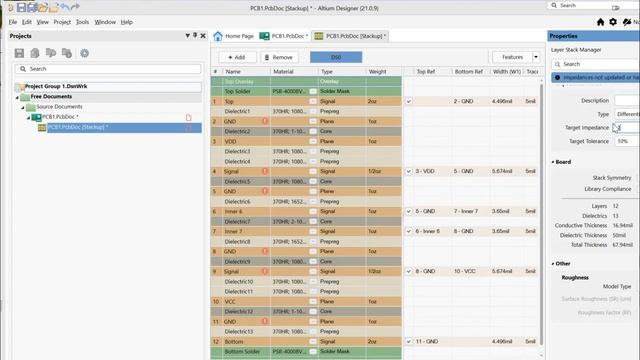Click the third Projects toolbar folder icon

pyautogui.click(x=51, y=53)
